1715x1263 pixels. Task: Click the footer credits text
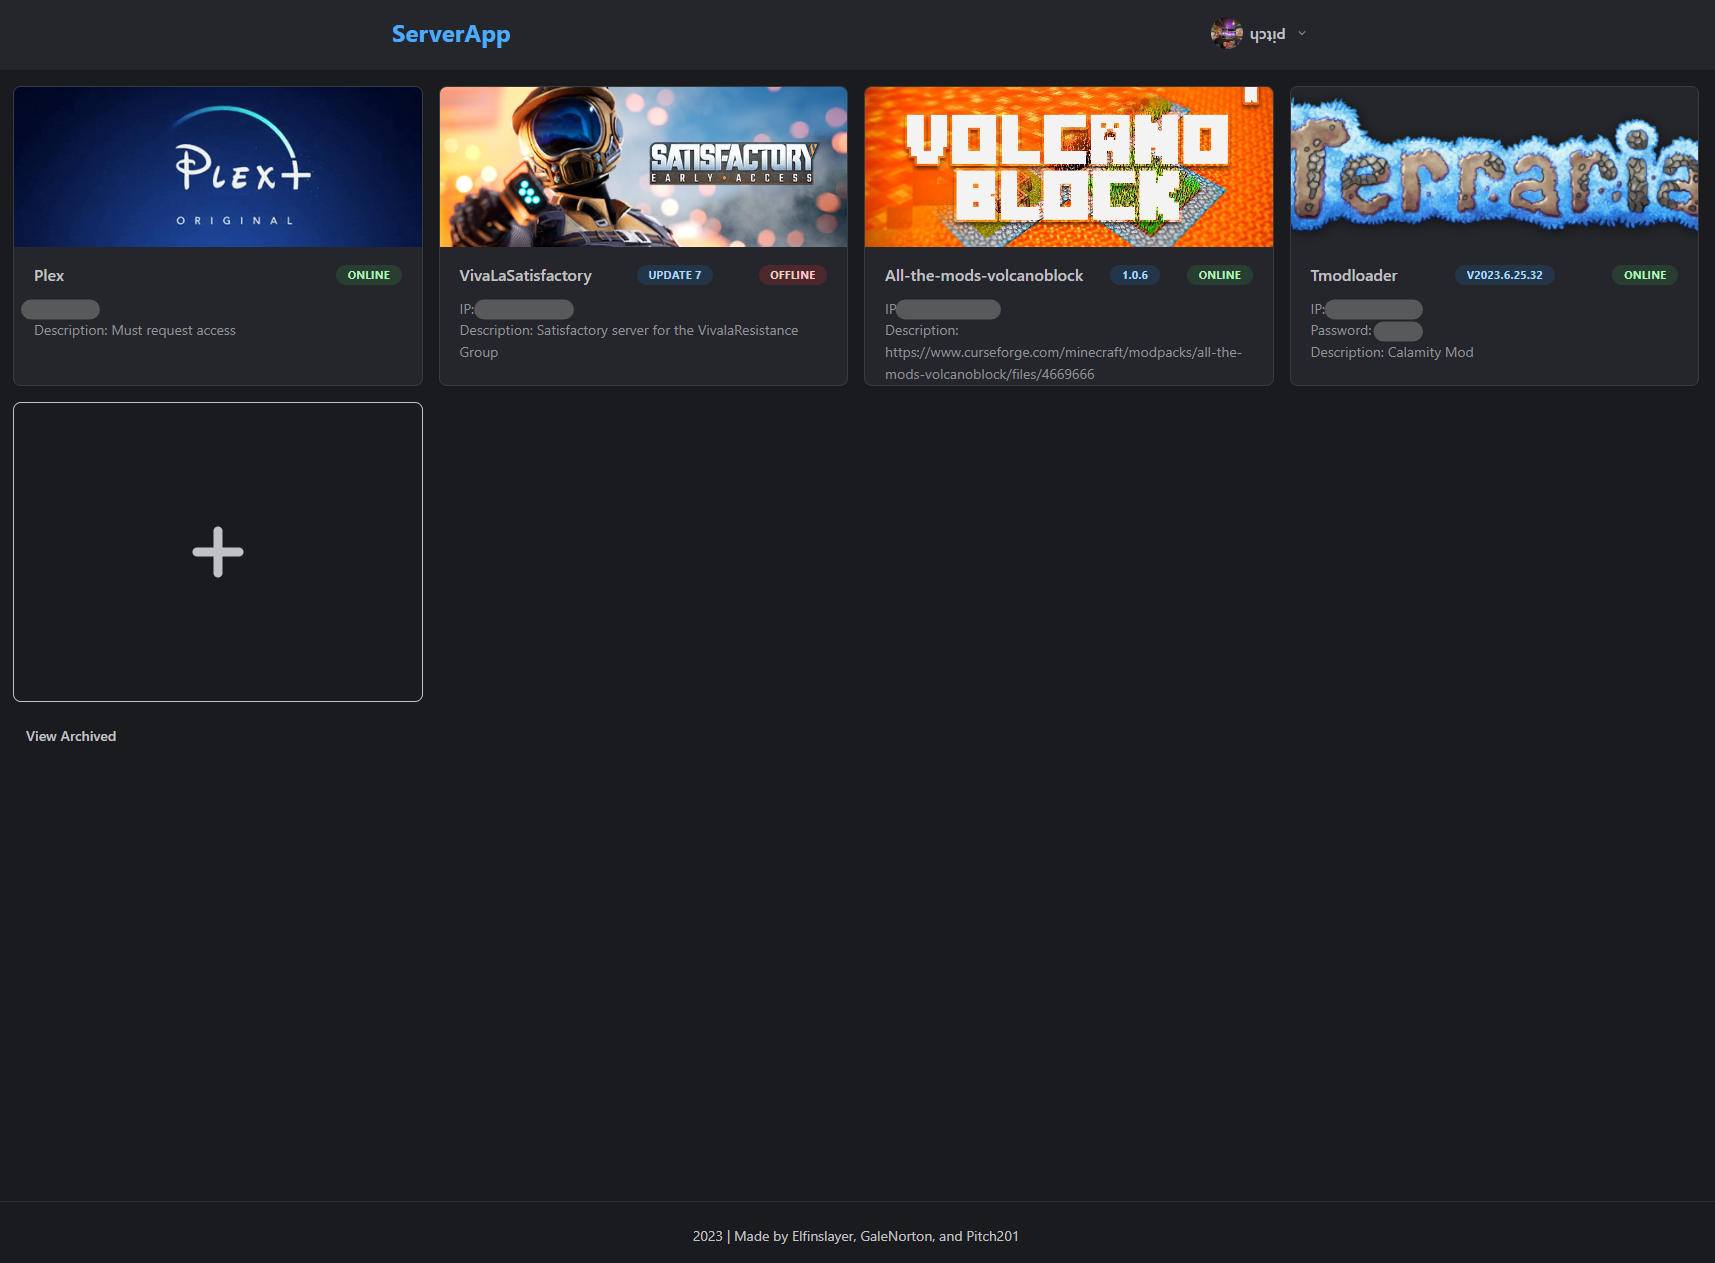(856, 1236)
